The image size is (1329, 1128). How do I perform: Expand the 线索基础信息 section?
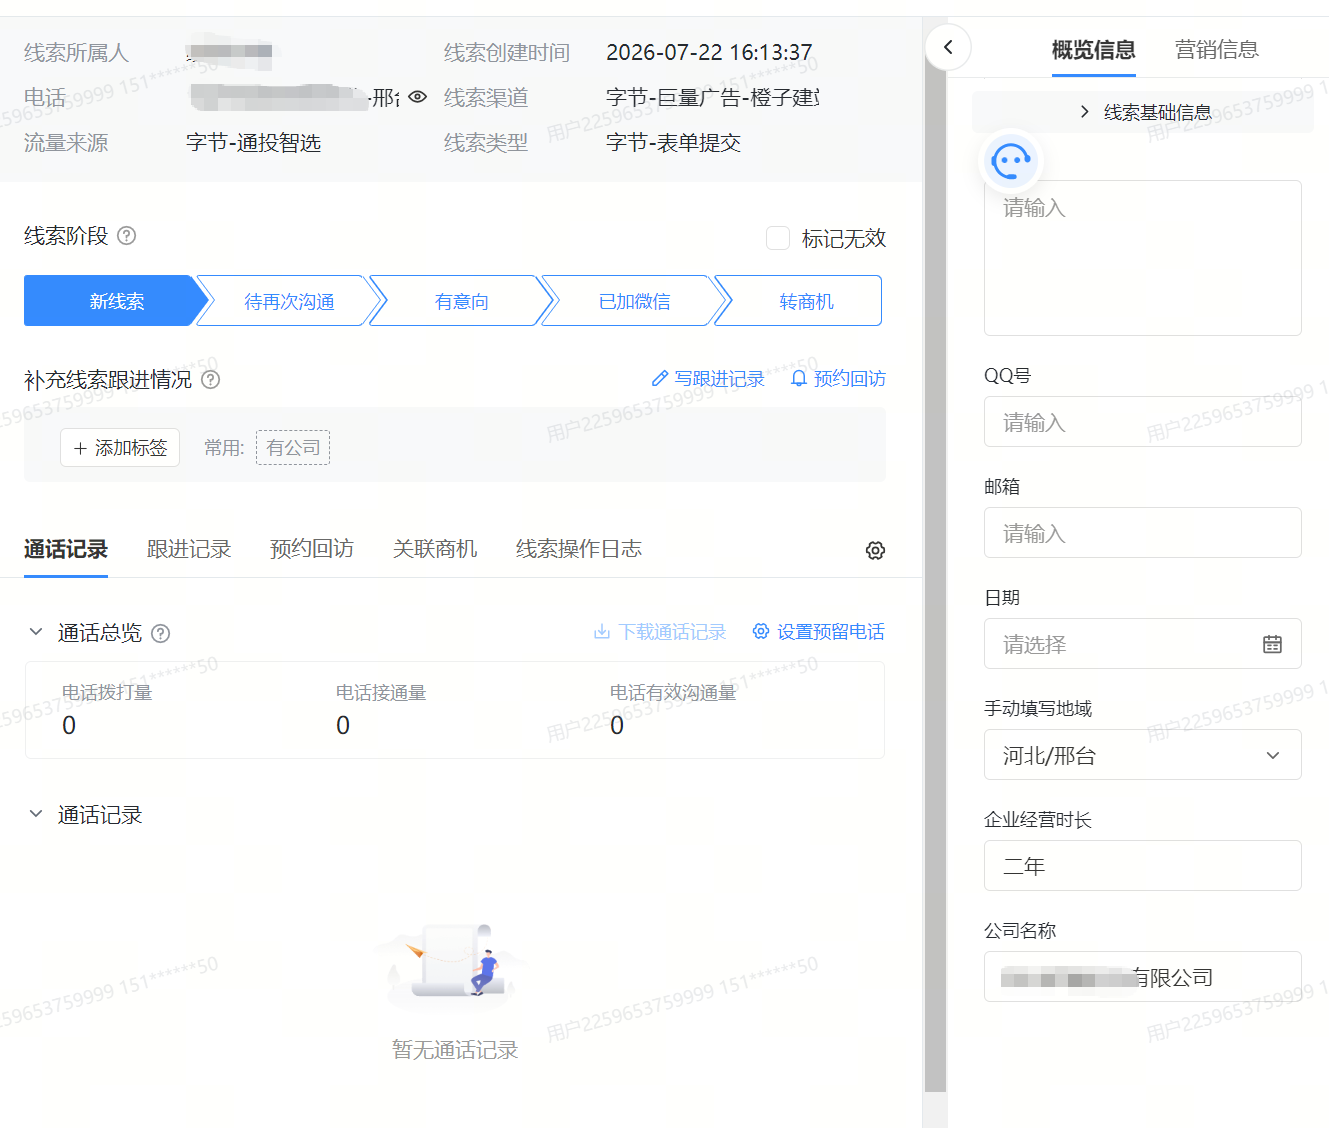click(1143, 112)
